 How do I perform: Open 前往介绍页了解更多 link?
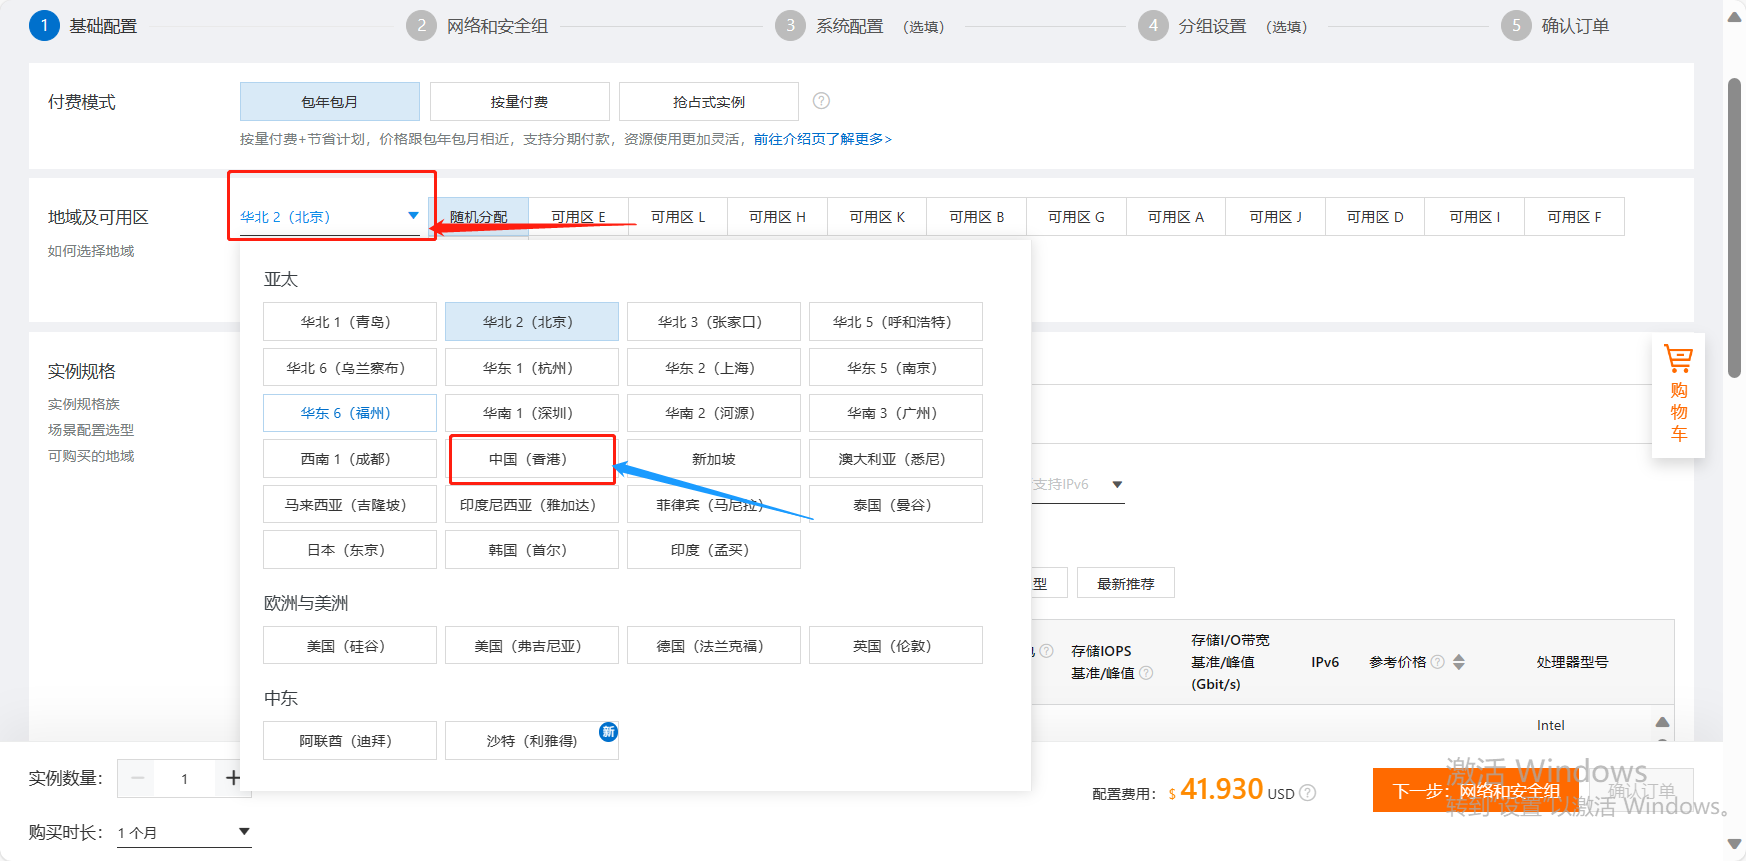coord(823,139)
